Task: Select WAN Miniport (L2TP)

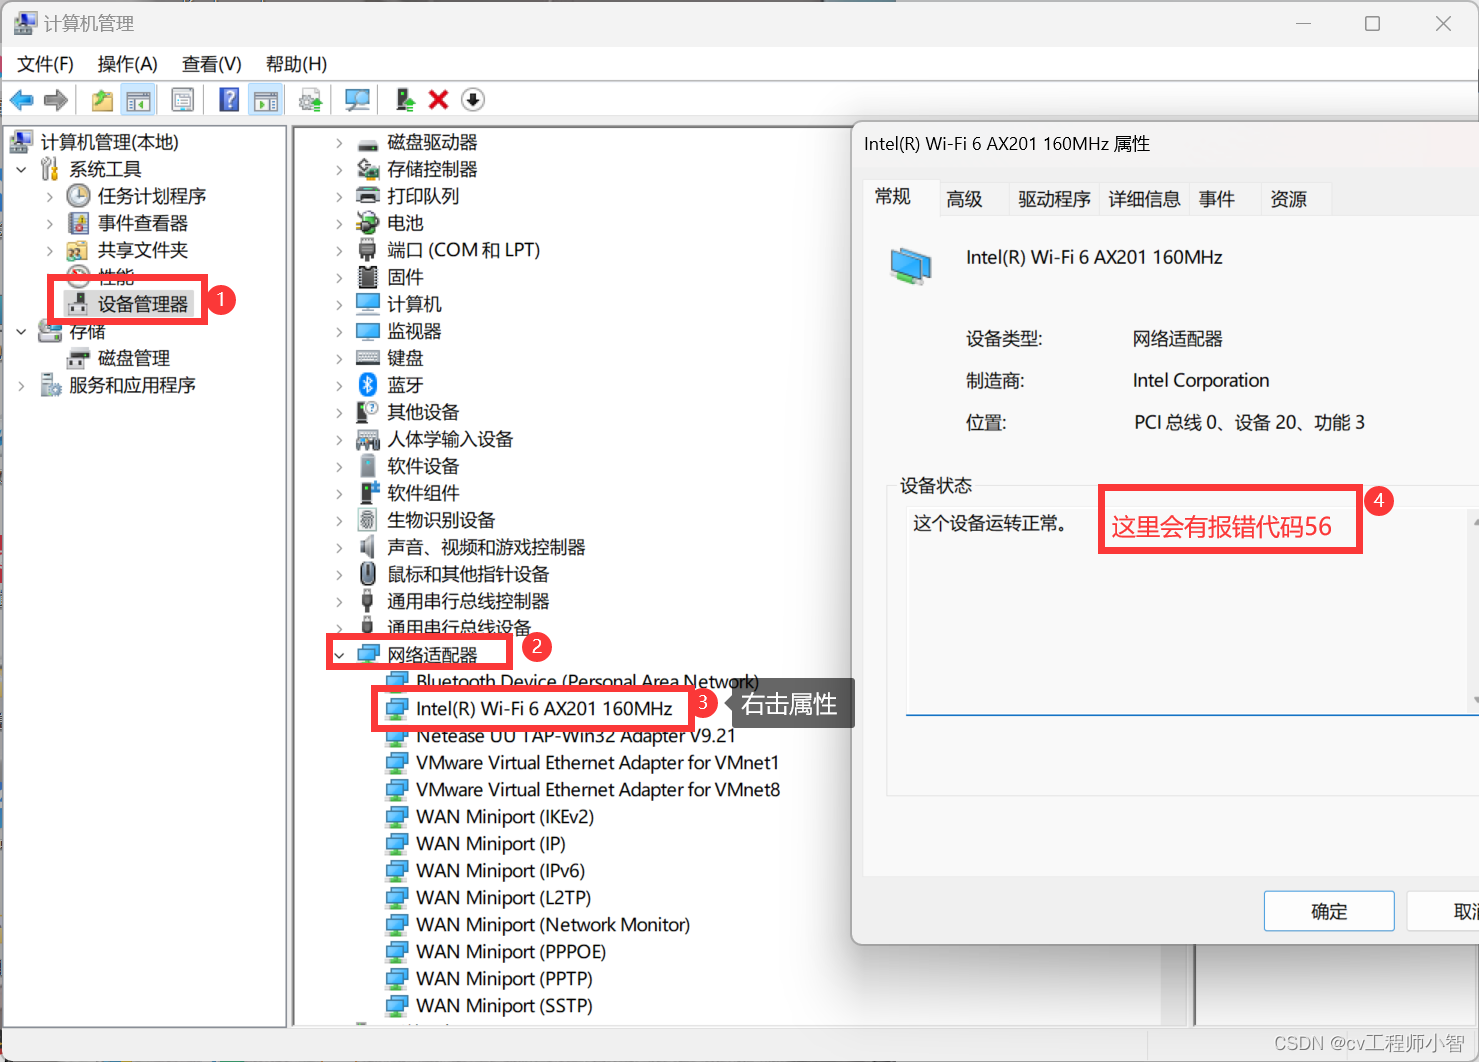Action: point(503,898)
